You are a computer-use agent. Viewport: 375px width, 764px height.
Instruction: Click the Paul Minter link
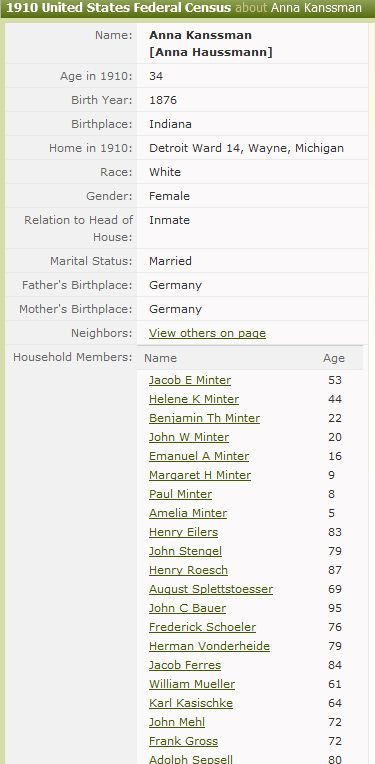[x=181, y=494]
